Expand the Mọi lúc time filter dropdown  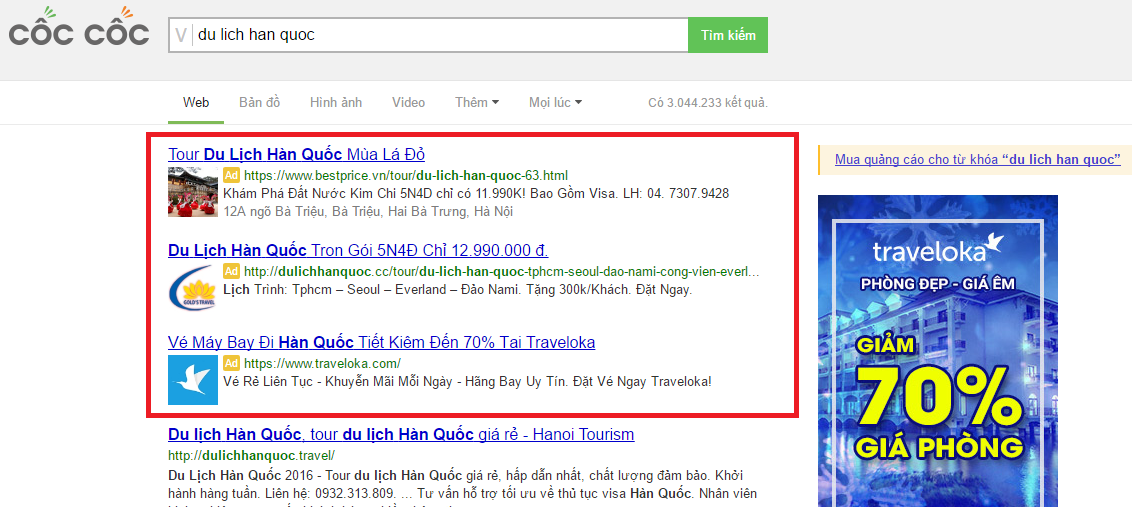[555, 103]
